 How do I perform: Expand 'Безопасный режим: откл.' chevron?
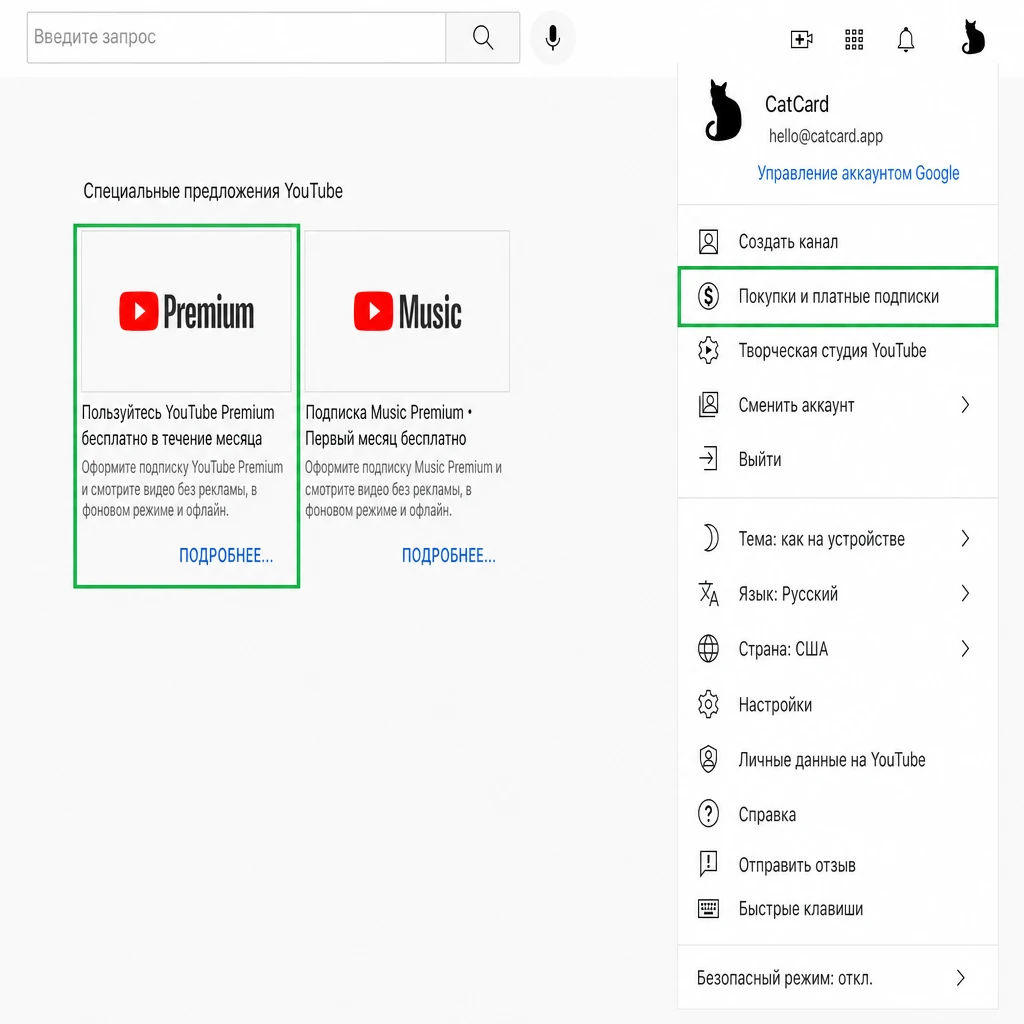pyautogui.click(x=961, y=978)
